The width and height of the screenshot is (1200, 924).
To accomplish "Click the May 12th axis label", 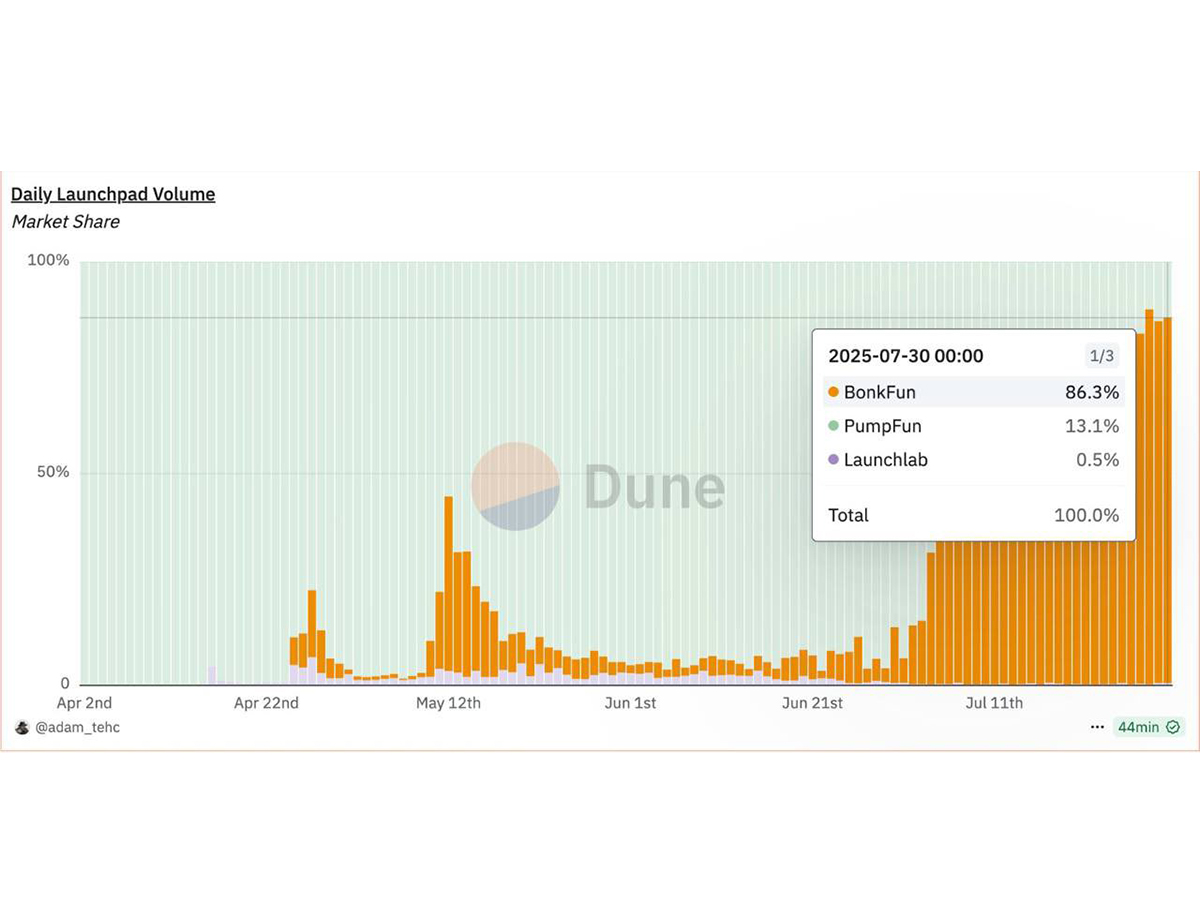I will 448,703.
